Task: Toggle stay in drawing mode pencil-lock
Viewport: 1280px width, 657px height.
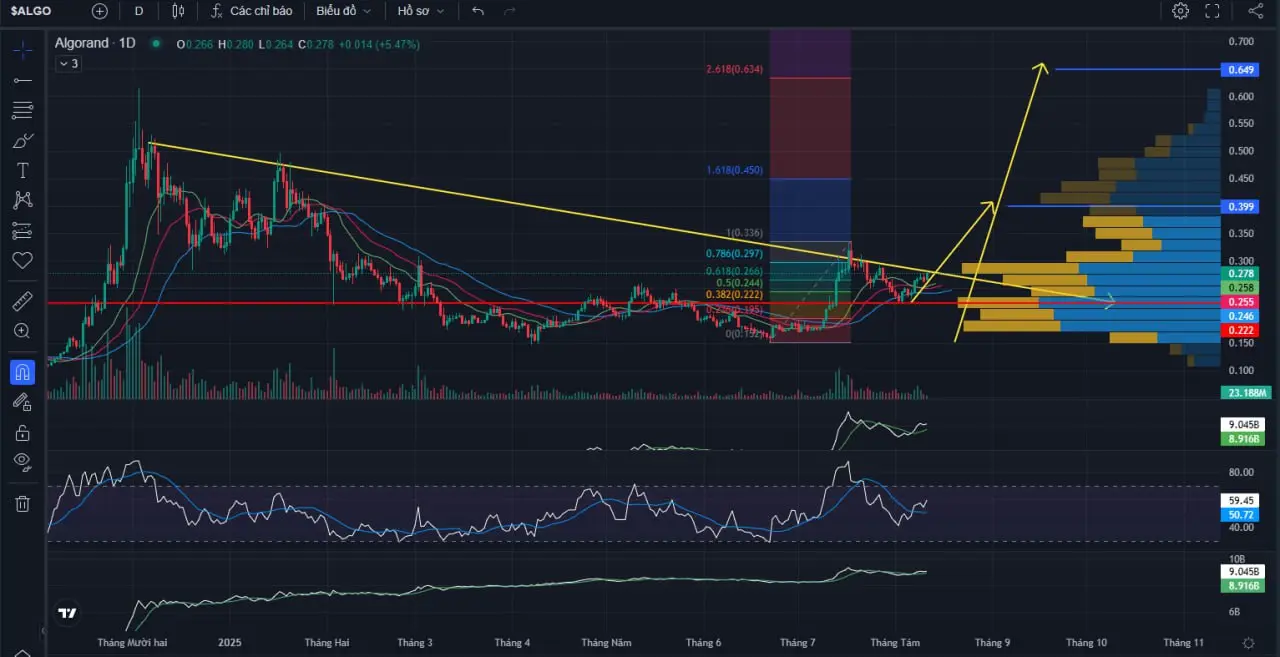Action: (22, 402)
